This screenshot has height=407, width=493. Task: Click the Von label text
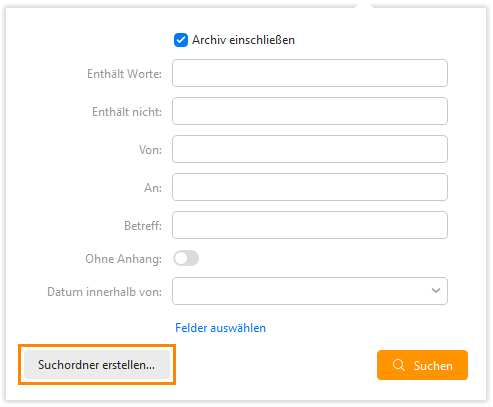tap(150, 150)
